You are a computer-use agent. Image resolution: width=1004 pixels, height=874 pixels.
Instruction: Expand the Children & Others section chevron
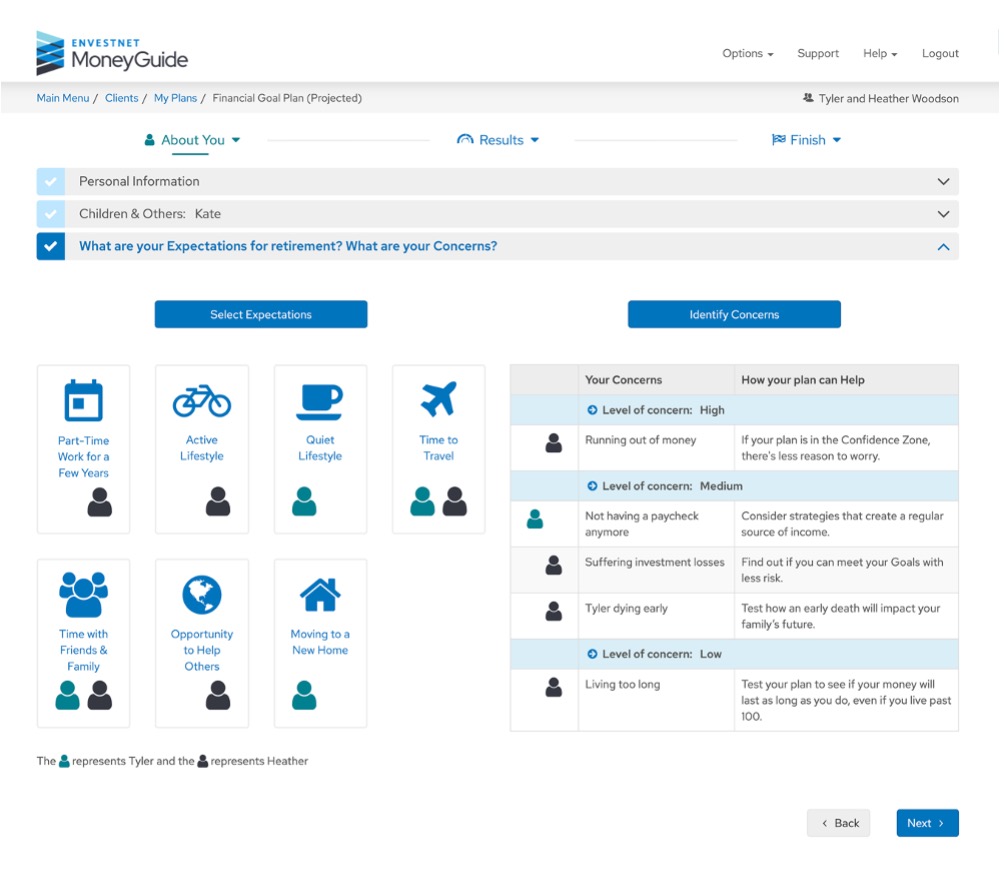943,214
